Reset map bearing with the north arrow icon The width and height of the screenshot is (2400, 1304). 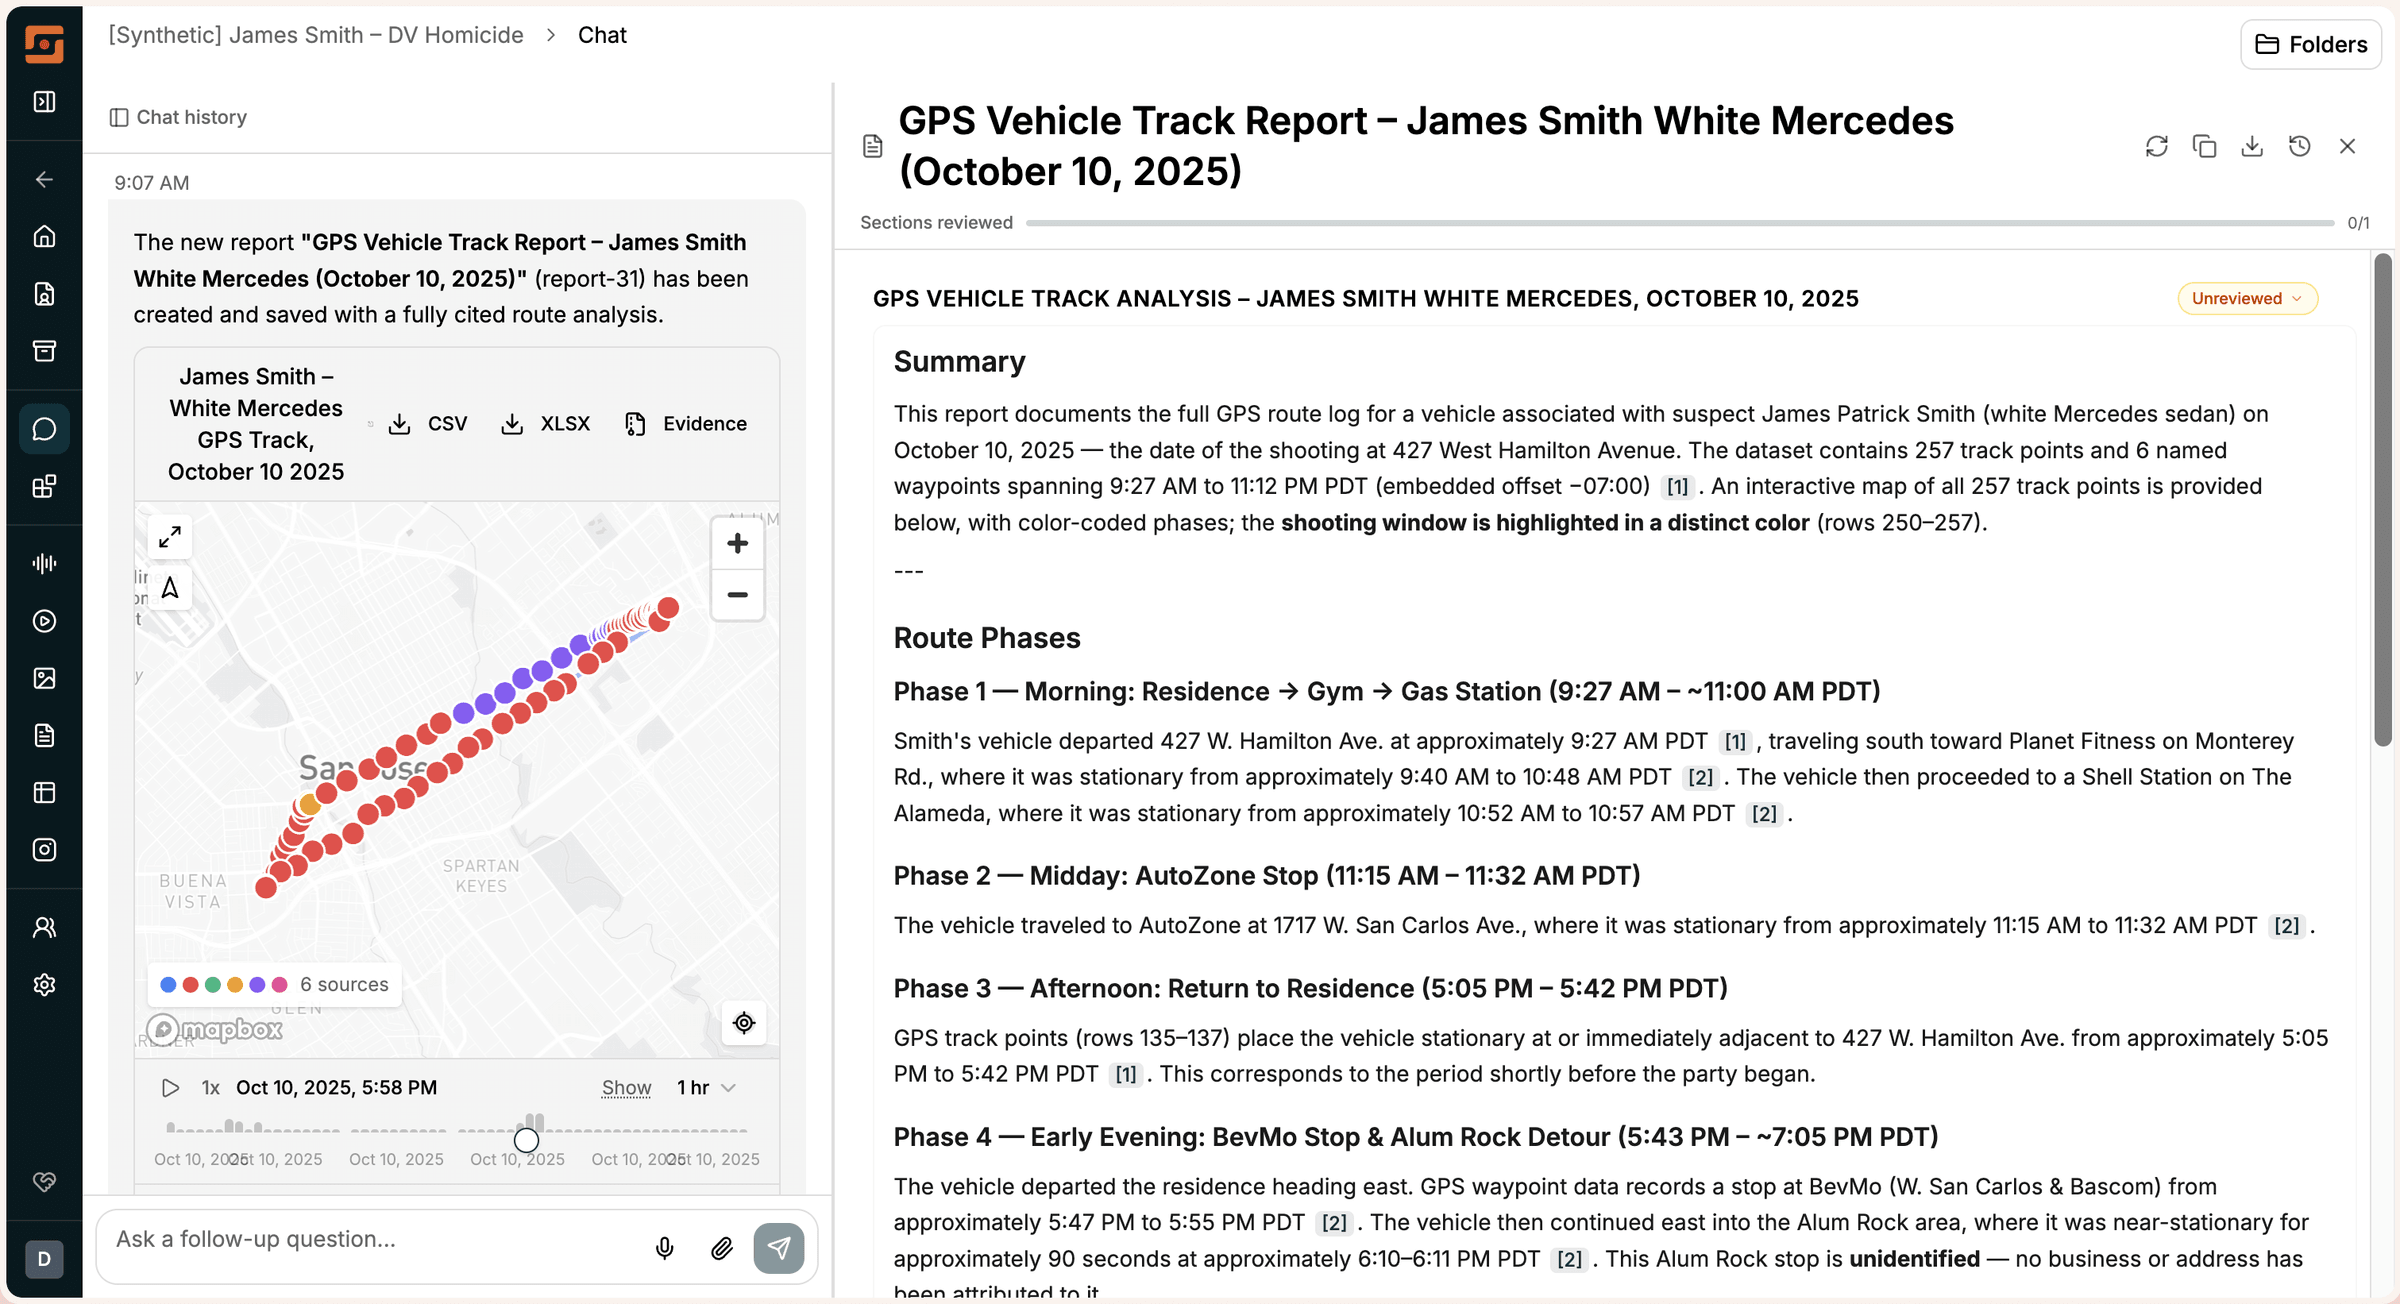pyautogui.click(x=170, y=588)
